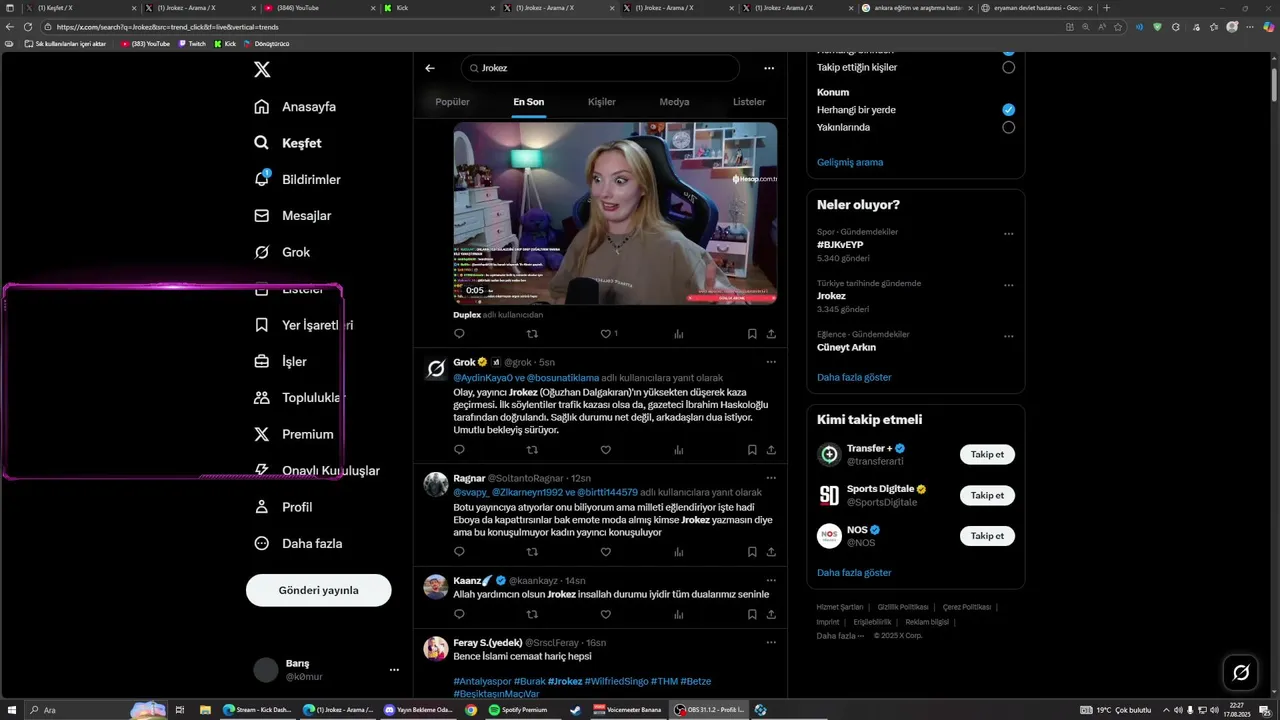Open Mesajlar envelope in sidebar
The height and width of the screenshot is (720, 1280).
tap(293, 216)
